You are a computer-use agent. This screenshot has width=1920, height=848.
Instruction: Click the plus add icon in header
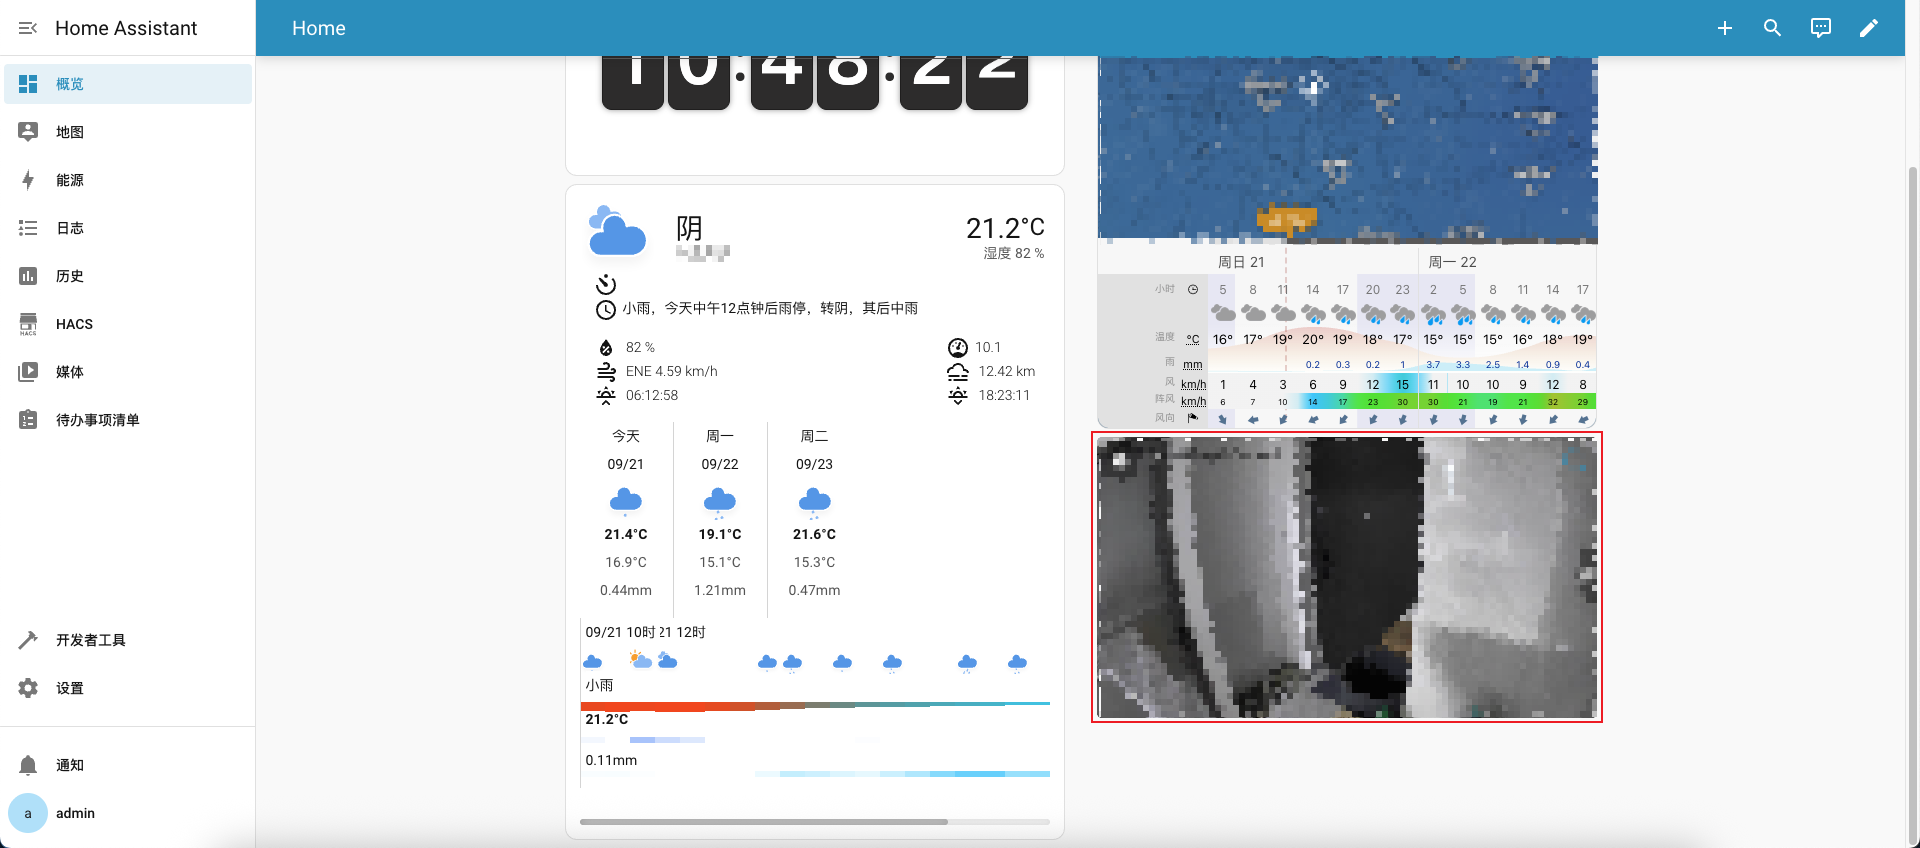point(1724,28)
